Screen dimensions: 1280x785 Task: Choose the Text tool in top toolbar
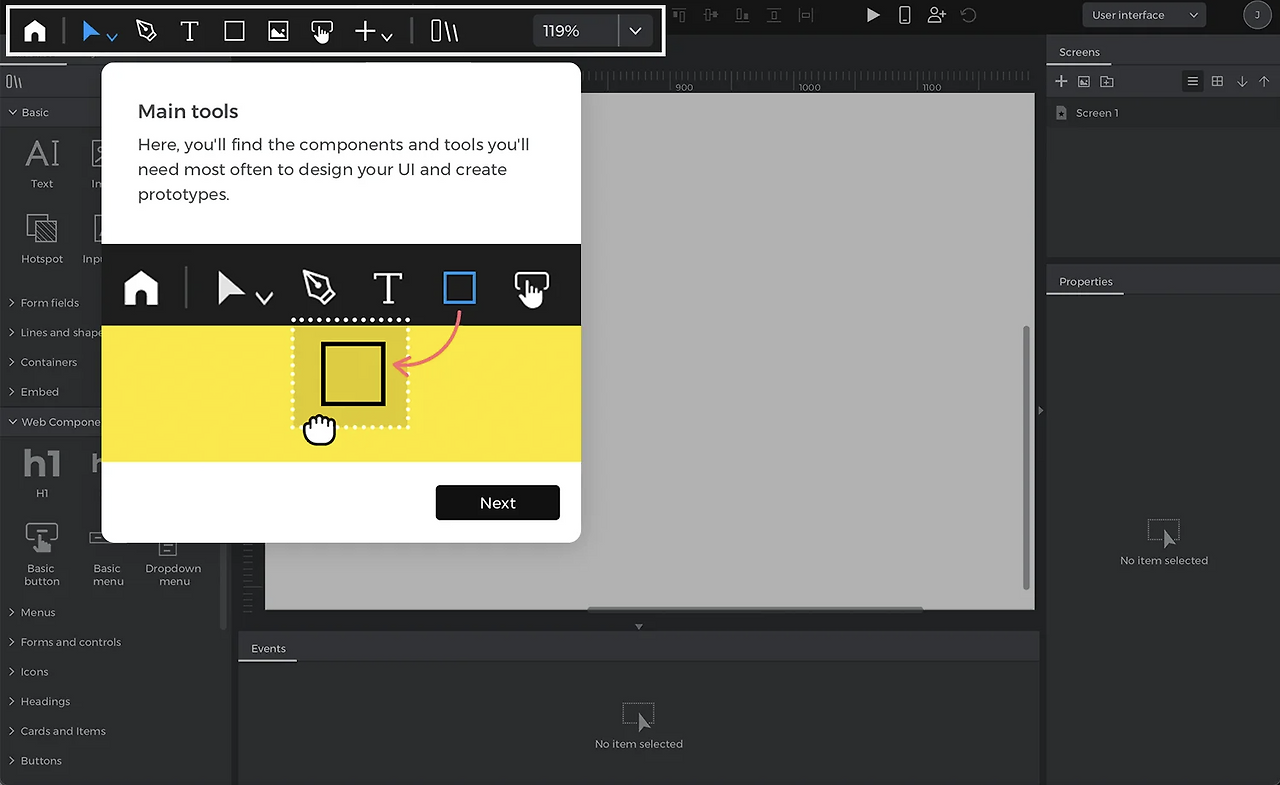coord(189,31)
